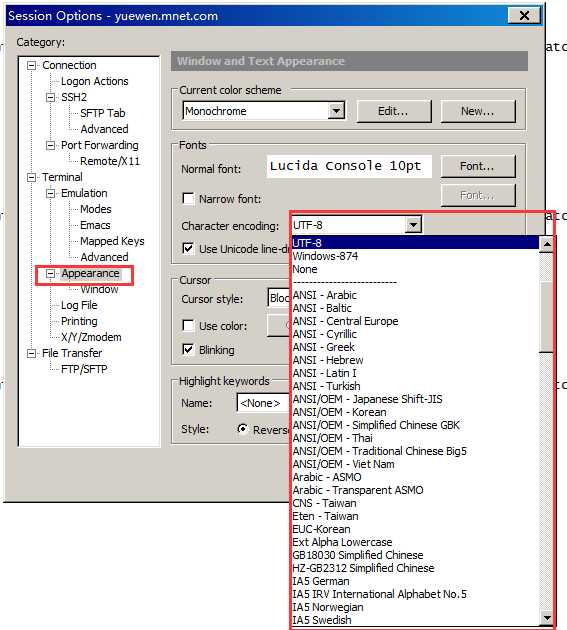Collapse the Emulation tree node
Screen dimensions: 567x630
click(x=50, y=194)
